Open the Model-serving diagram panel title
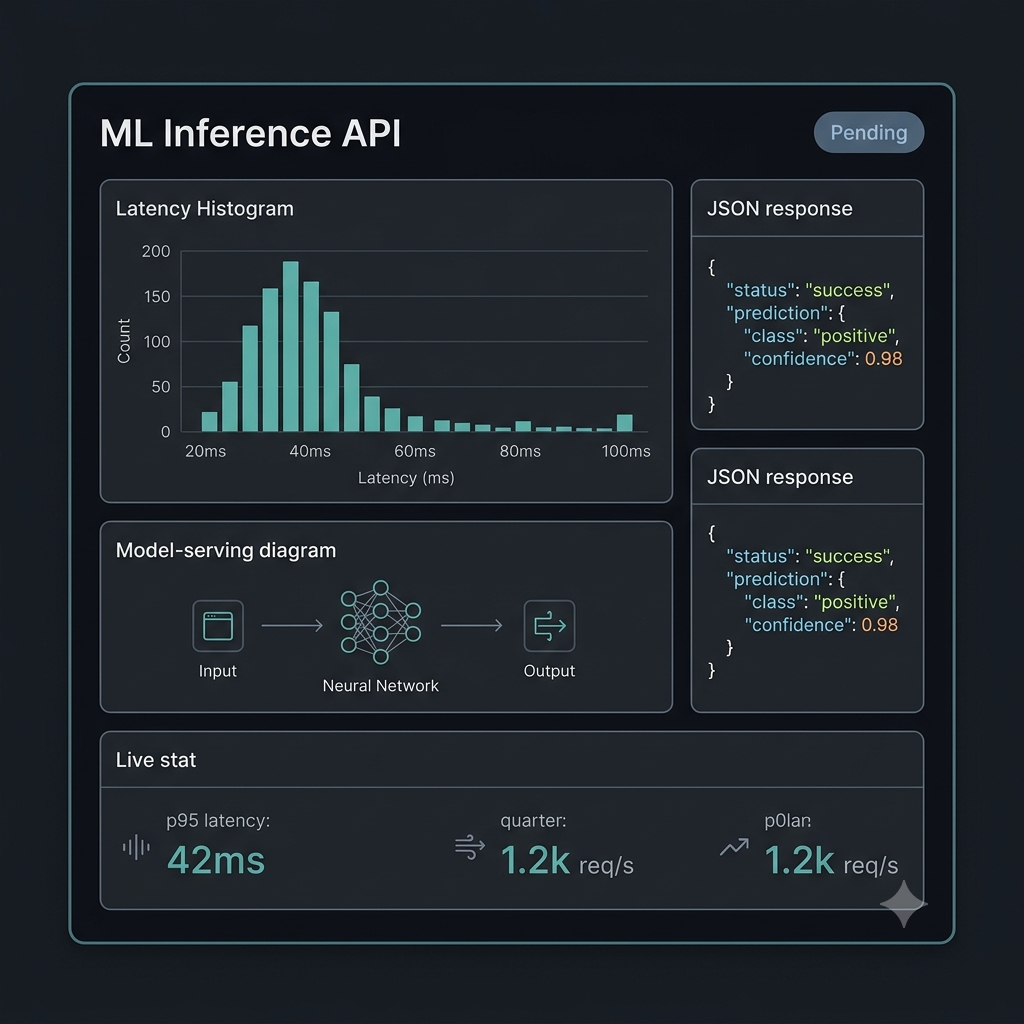 [226, 551]
